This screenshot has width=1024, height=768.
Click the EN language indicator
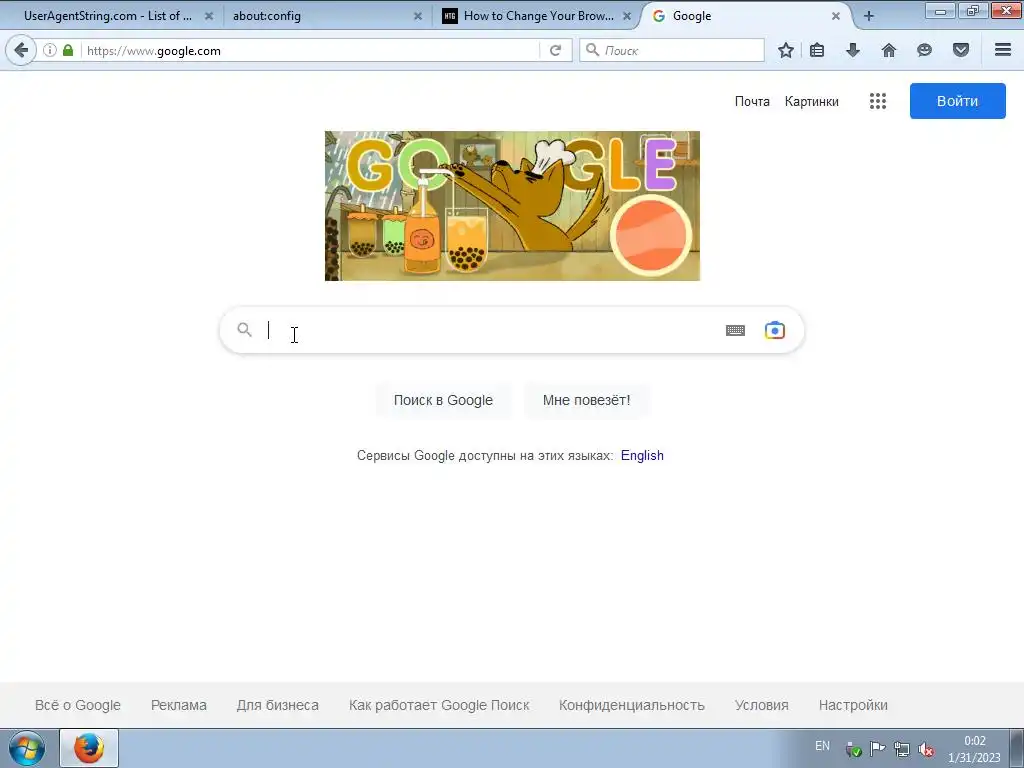click(x=822, y=746)
